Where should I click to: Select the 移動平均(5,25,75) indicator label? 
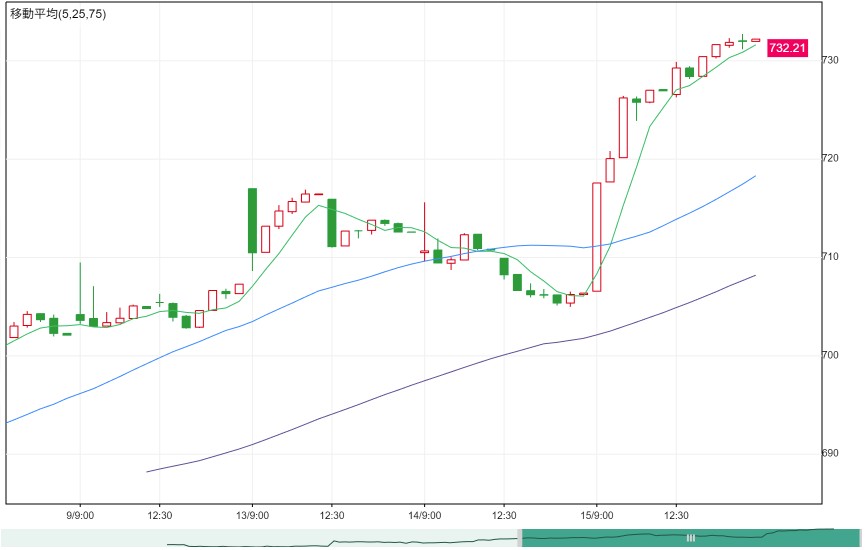click(x=58, y=14)
